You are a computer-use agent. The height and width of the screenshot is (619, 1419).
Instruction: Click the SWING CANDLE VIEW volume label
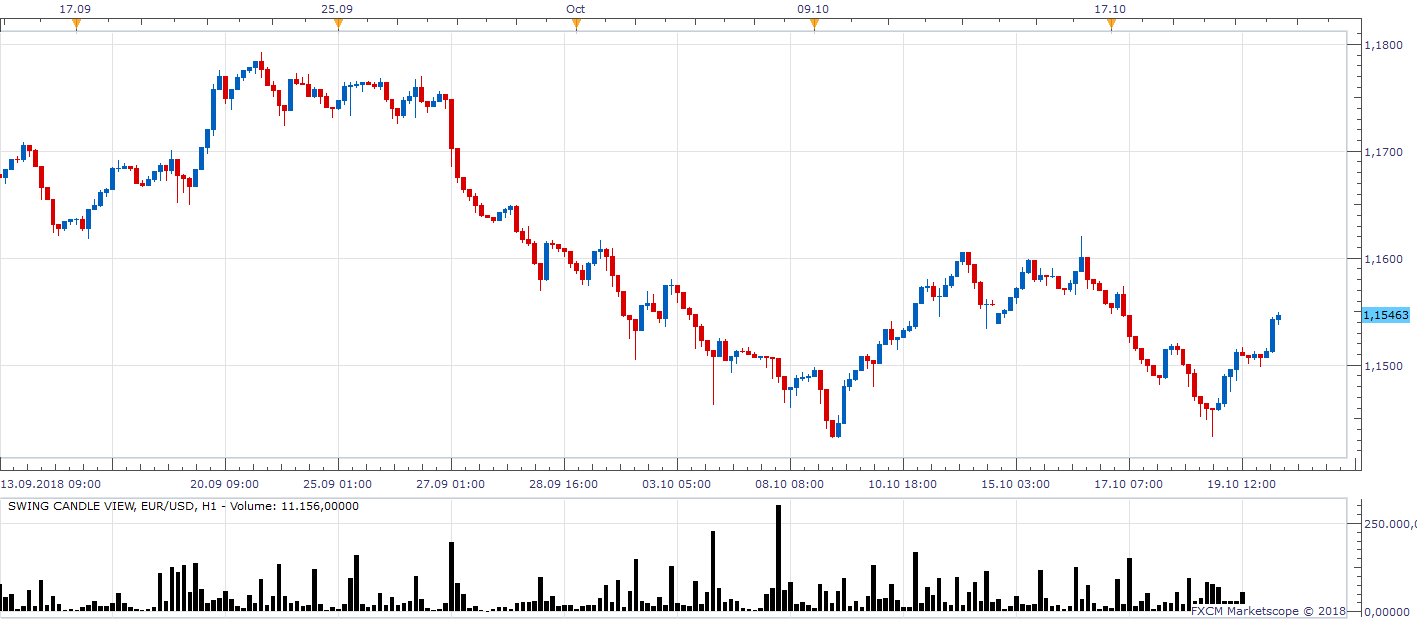pos(183,506)
